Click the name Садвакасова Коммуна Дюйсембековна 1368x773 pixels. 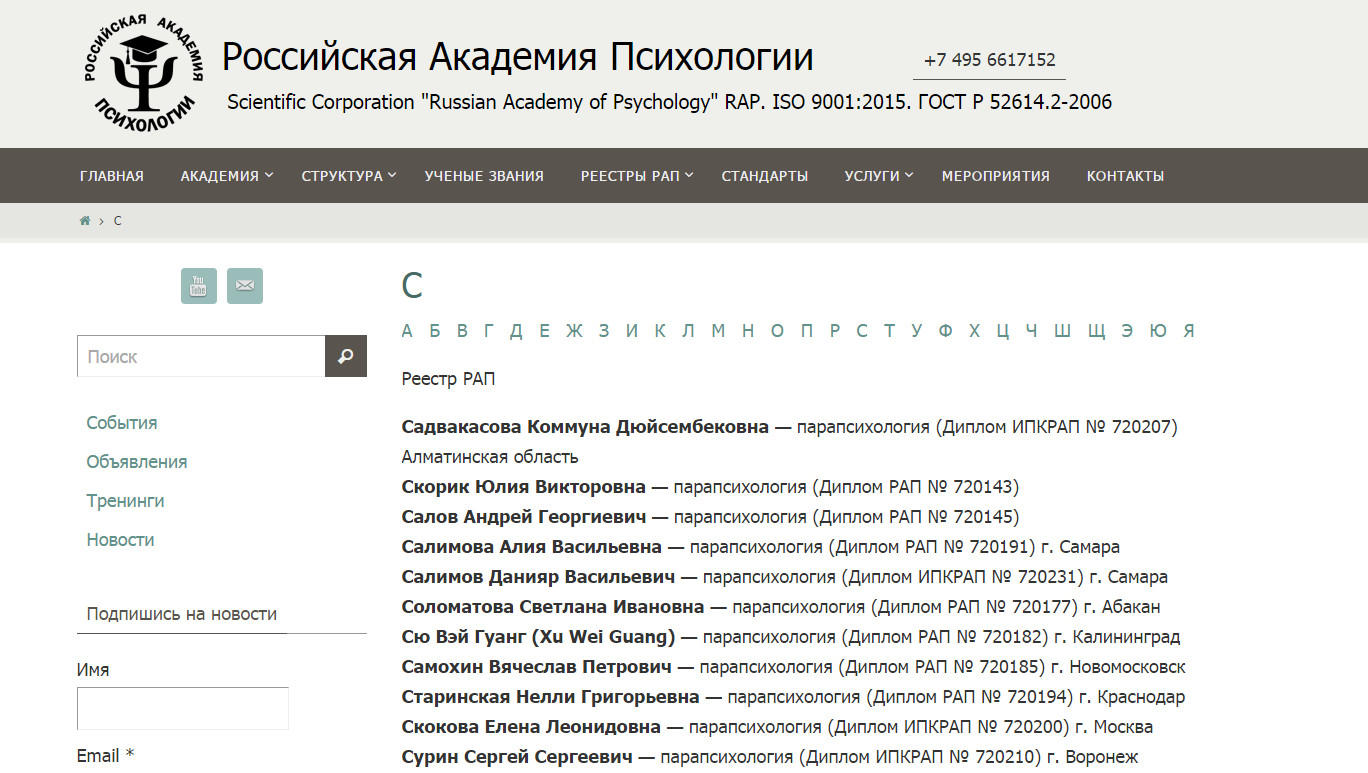click(585, 427)
